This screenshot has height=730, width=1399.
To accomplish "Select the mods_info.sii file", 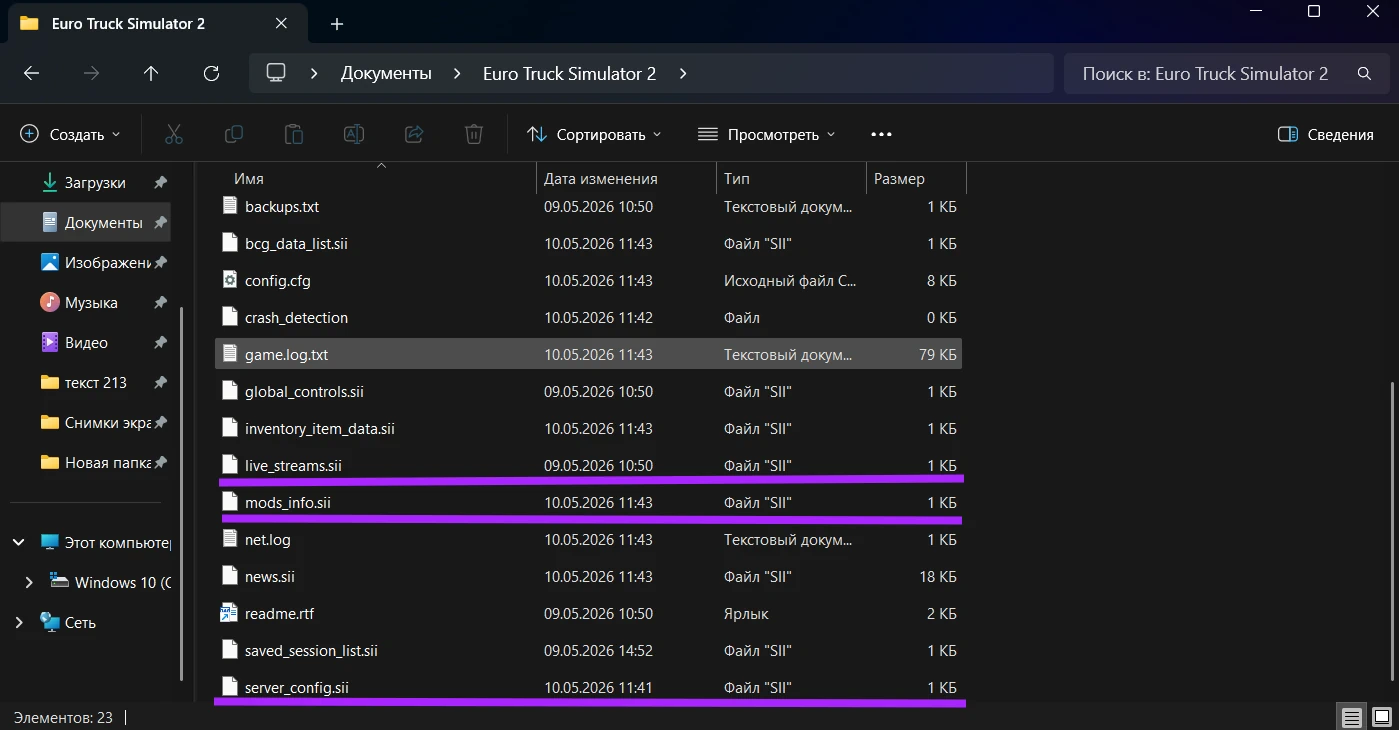I will click(x=588, y=502).
